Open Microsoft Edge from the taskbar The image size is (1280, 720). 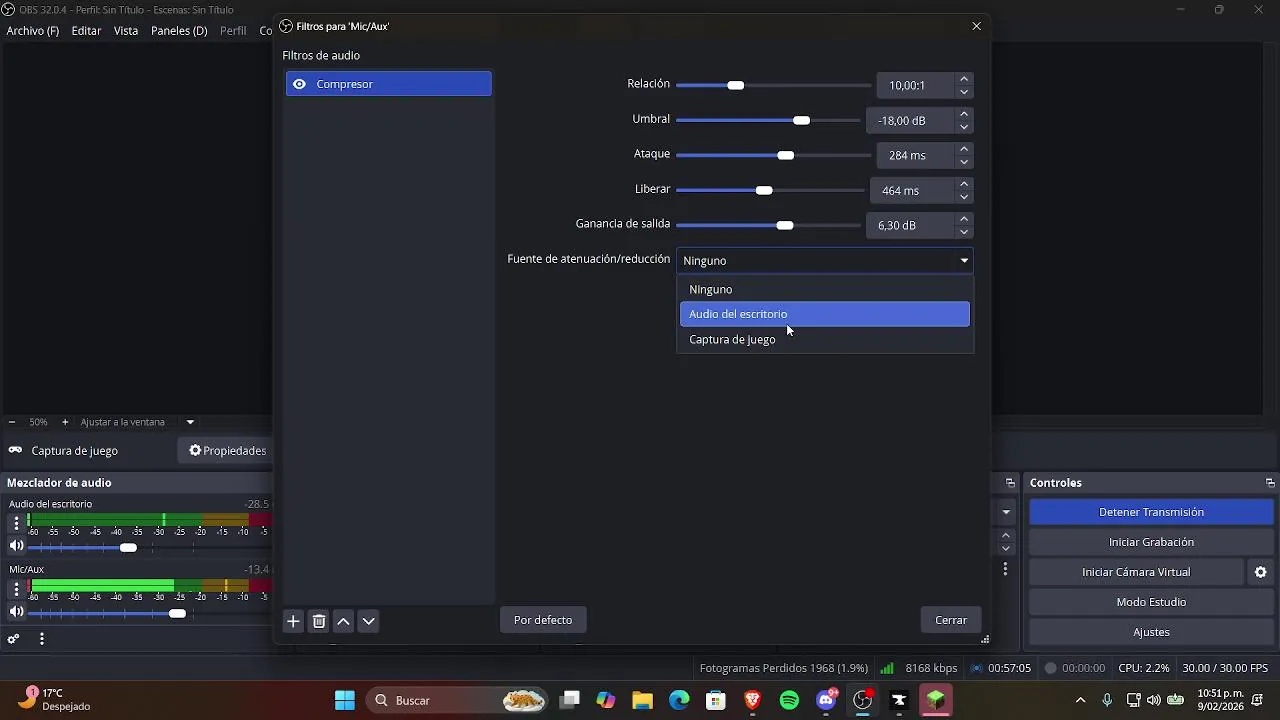[679, 700]
